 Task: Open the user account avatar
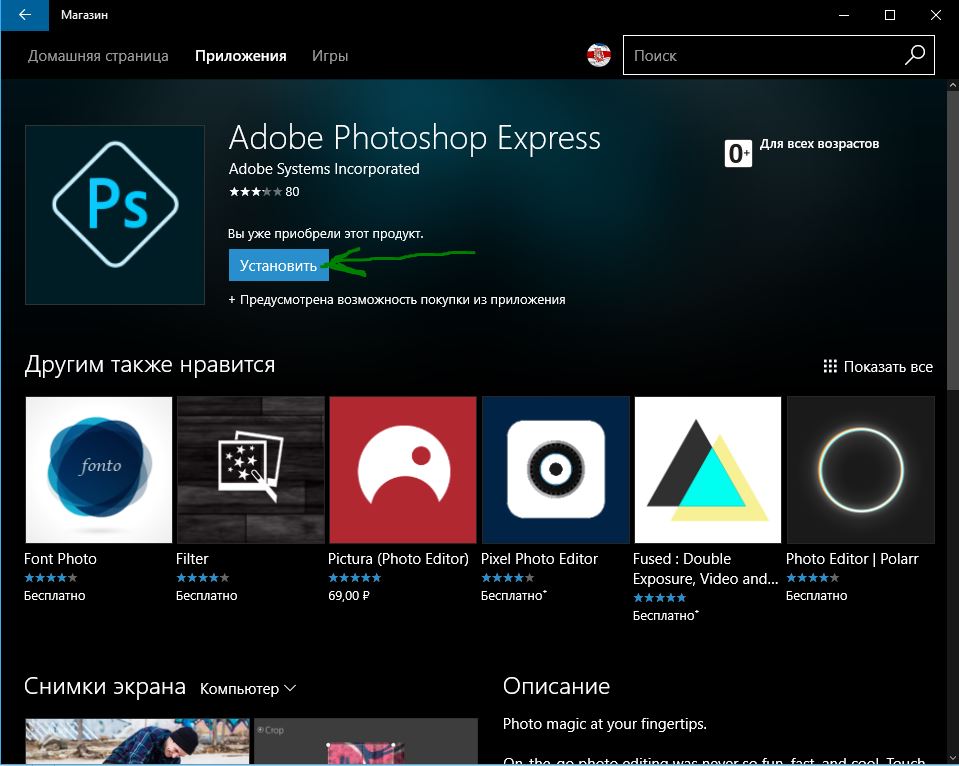(x=599, y=56)
